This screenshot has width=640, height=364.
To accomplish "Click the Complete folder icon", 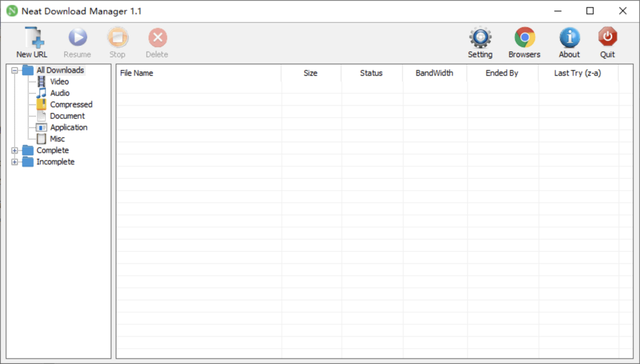I will click(28, 150).
